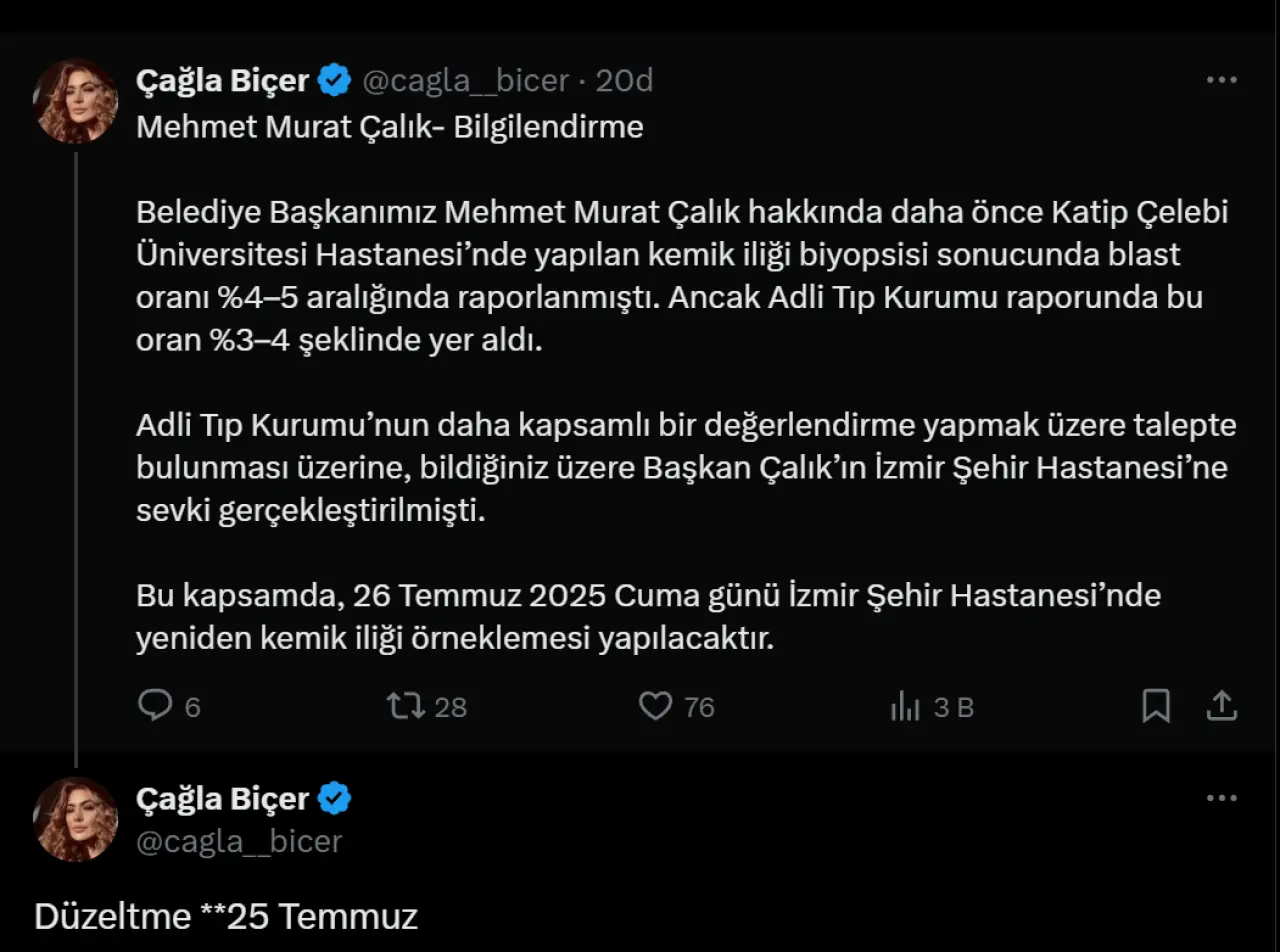This screenshot has height=952, width=1280.
Task: Open the tweet via the 20d timestamp
Action: [x=625, y=81]
